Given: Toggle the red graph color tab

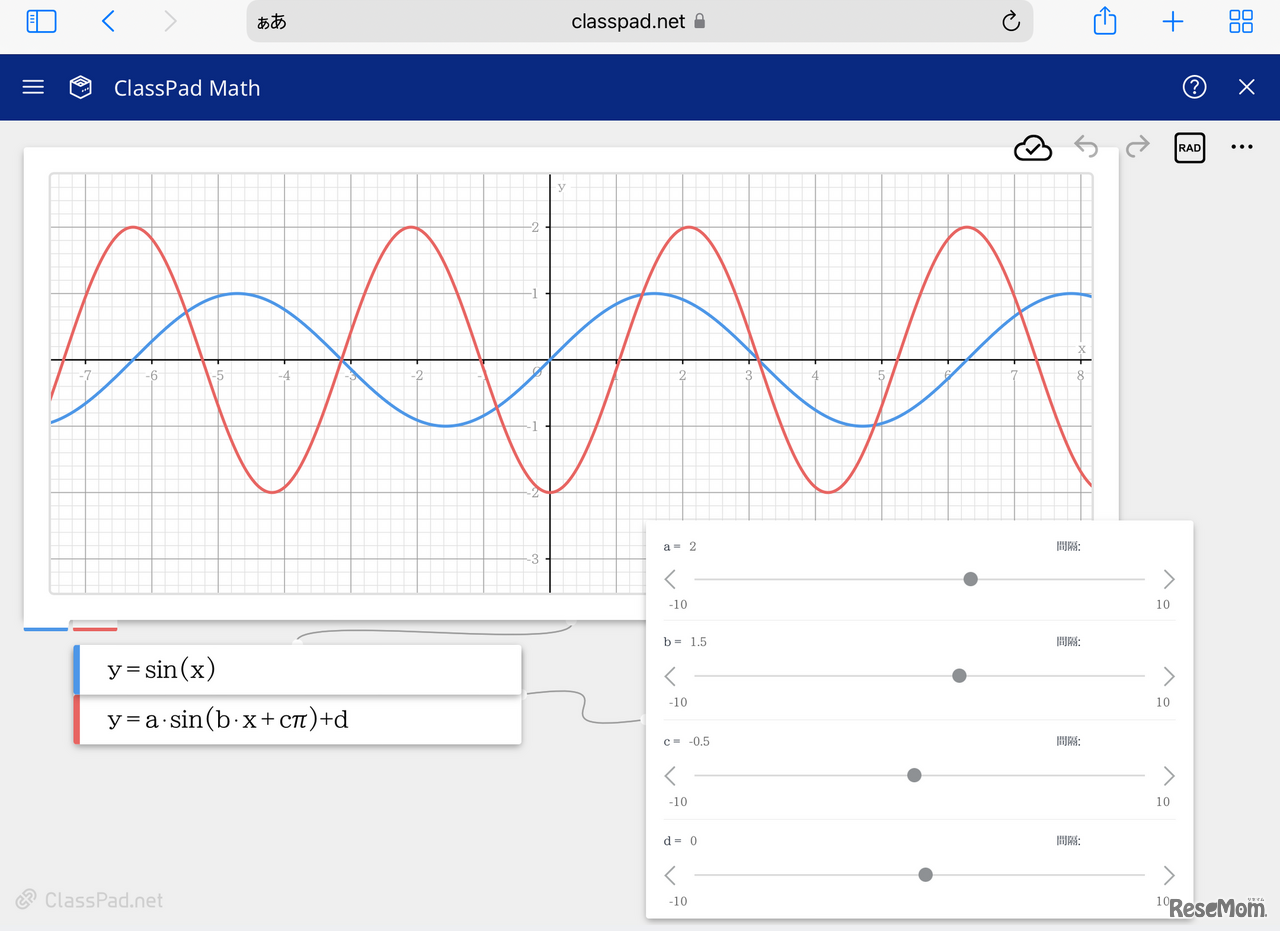Looking at the screenshot, I should point(95,628).
